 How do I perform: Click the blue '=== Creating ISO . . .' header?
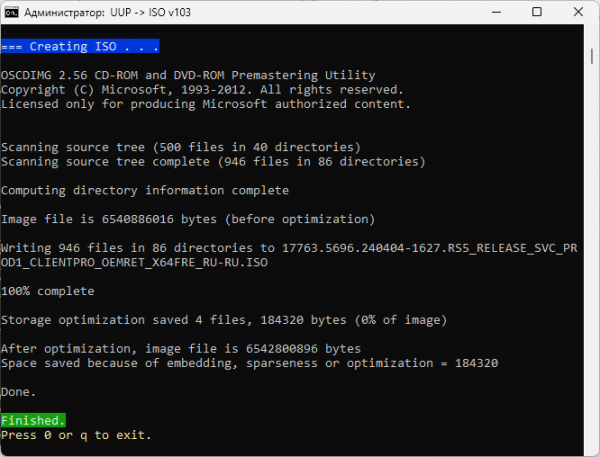click(x=80, y=46)
